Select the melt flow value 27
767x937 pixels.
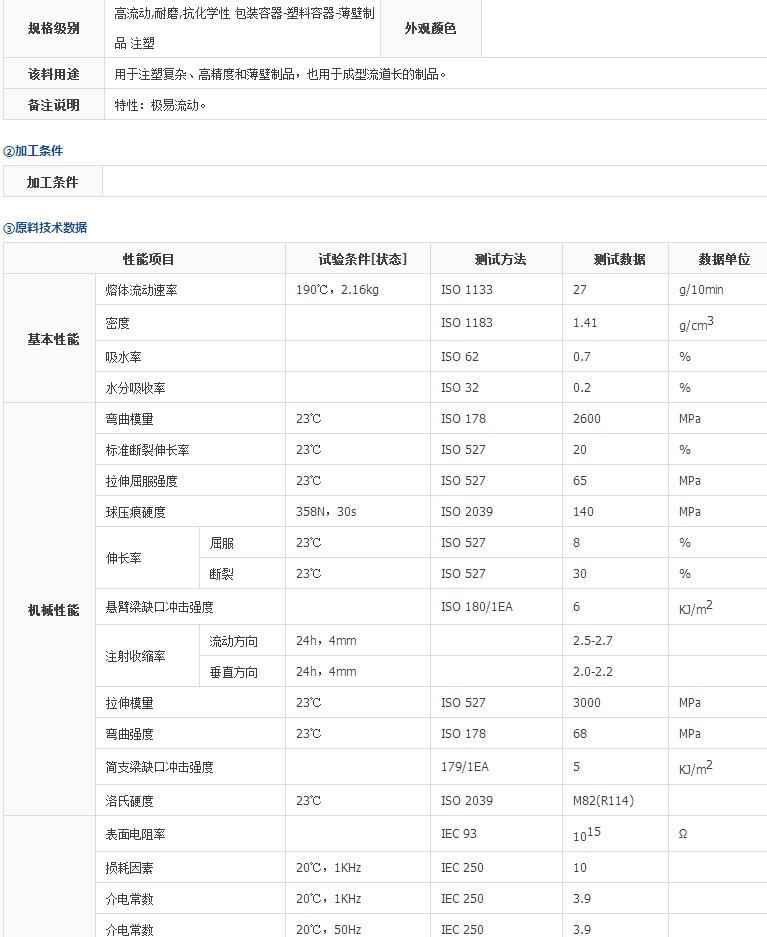pos(579,290)
